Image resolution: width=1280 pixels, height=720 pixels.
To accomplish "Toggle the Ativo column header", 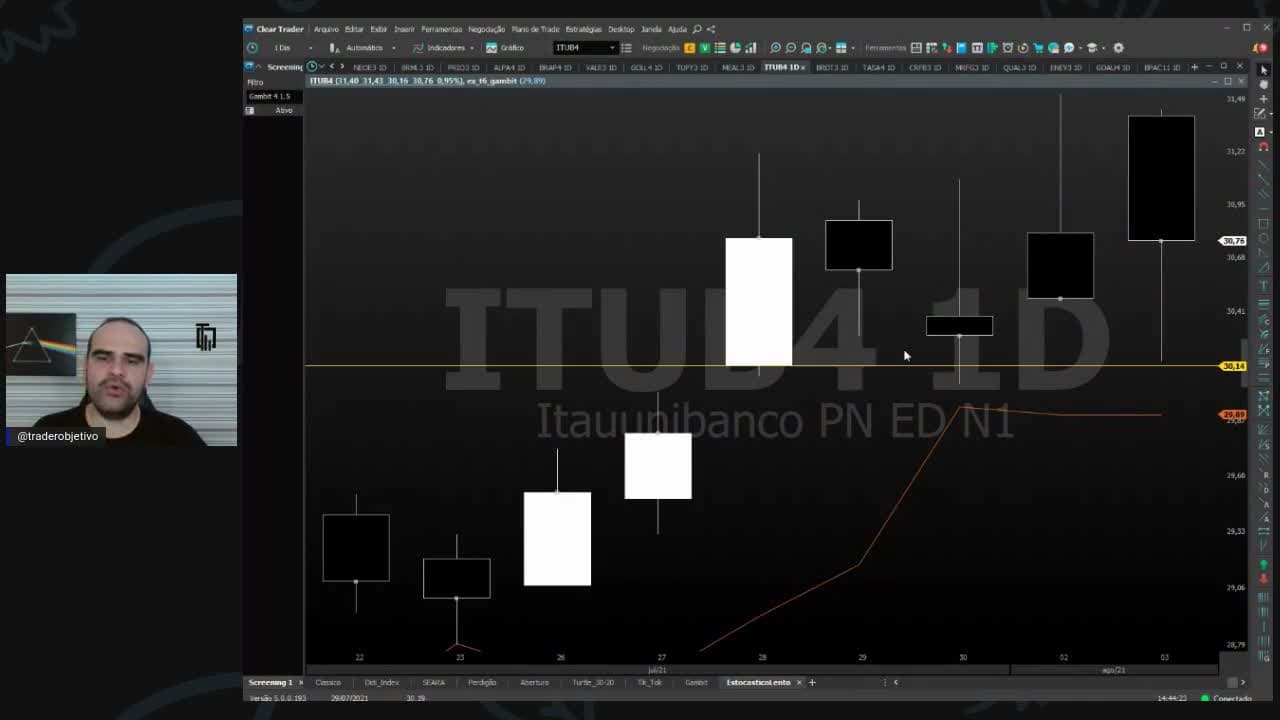I will point(284,110).
